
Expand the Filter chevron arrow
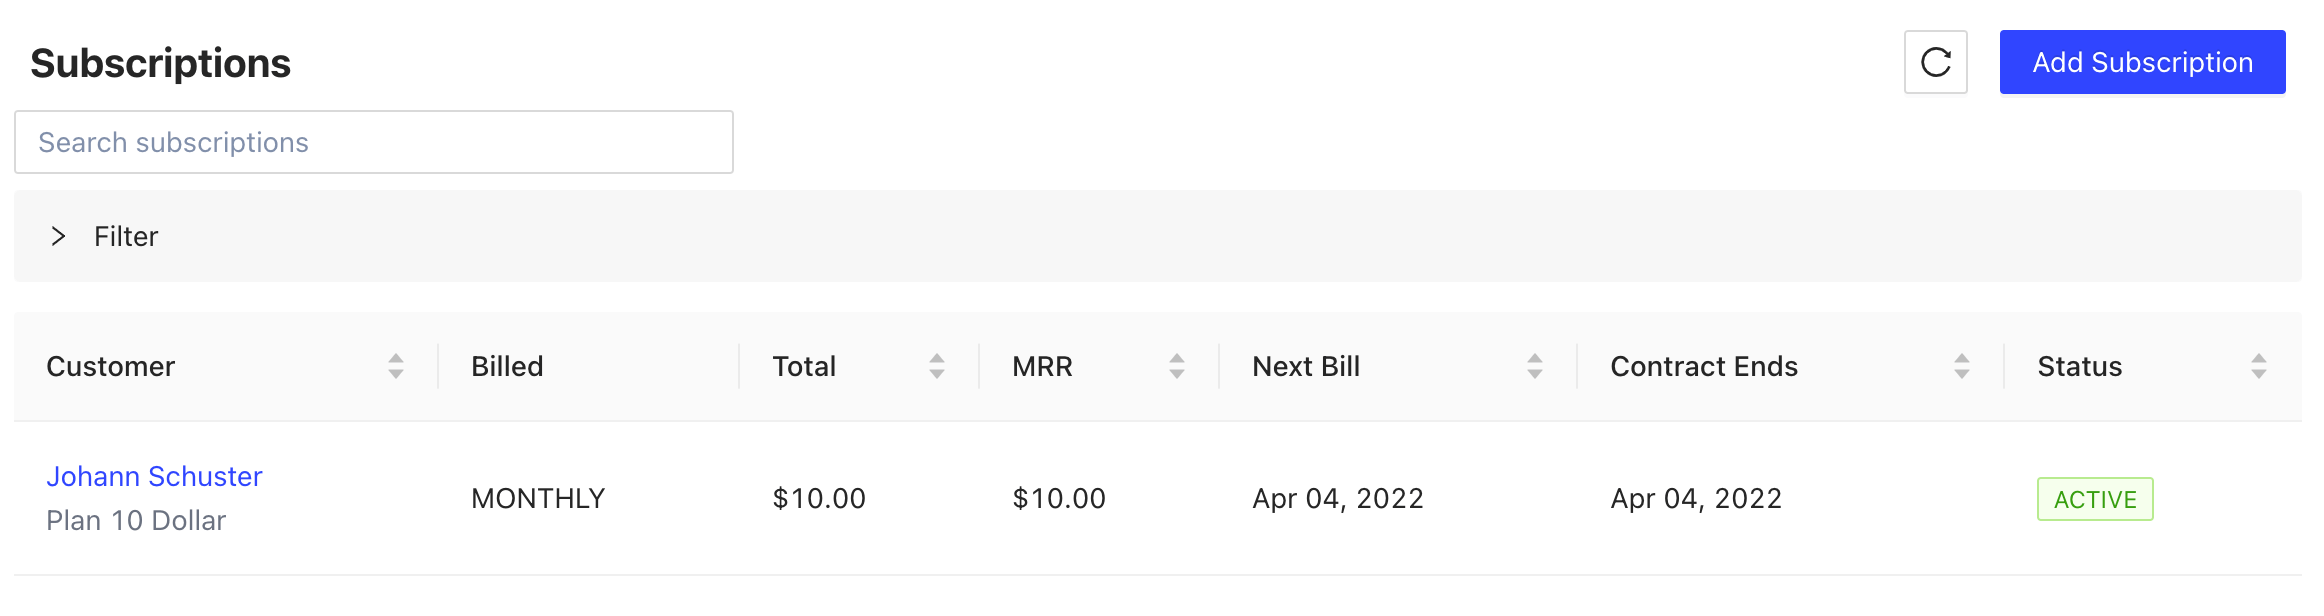point(58,236)
